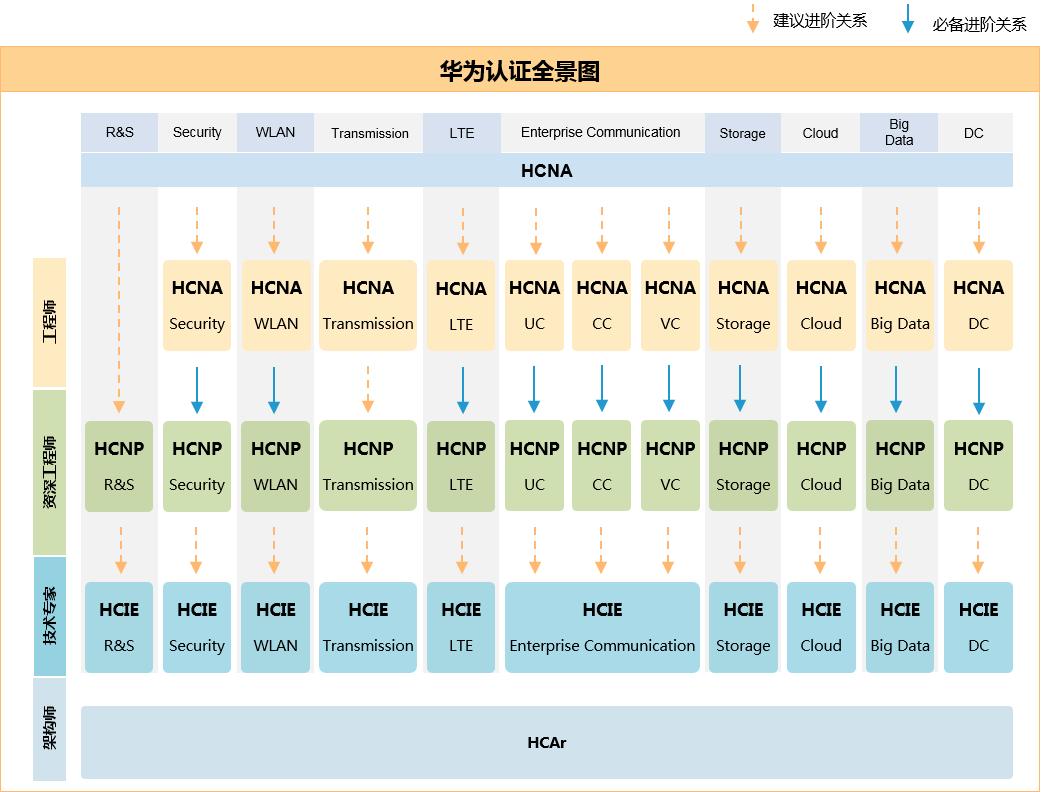Select the HCNA Cloud certification box
Image resolution: width=1057 pixels, height=792 pixels.
coord(820,305)
